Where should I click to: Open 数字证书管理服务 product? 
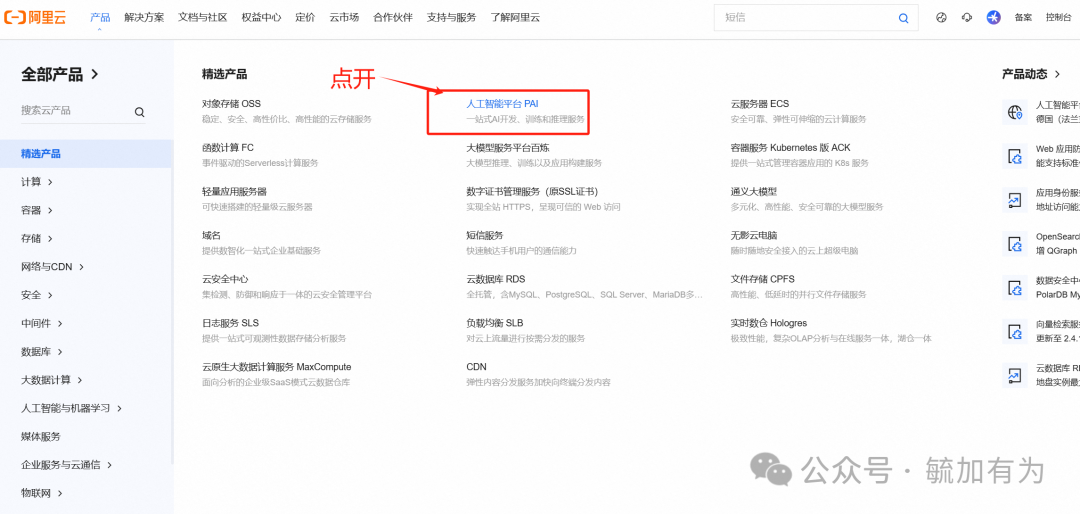click(x=532, y=192)
